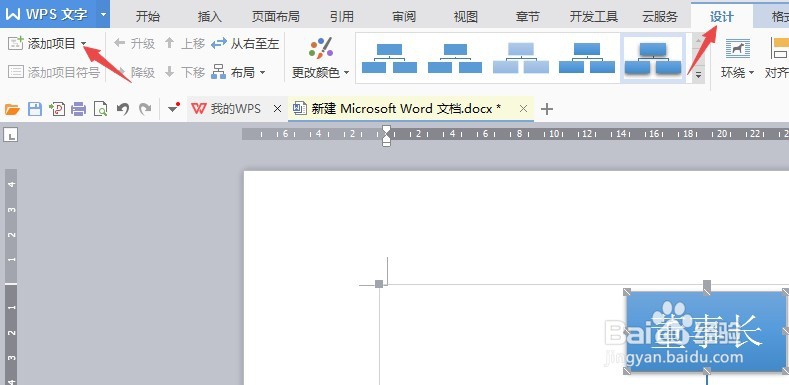Close the 我的WPS tab
Image resolution: width=789 pixels, height=385 pixels.
click(x=277, y=109)
